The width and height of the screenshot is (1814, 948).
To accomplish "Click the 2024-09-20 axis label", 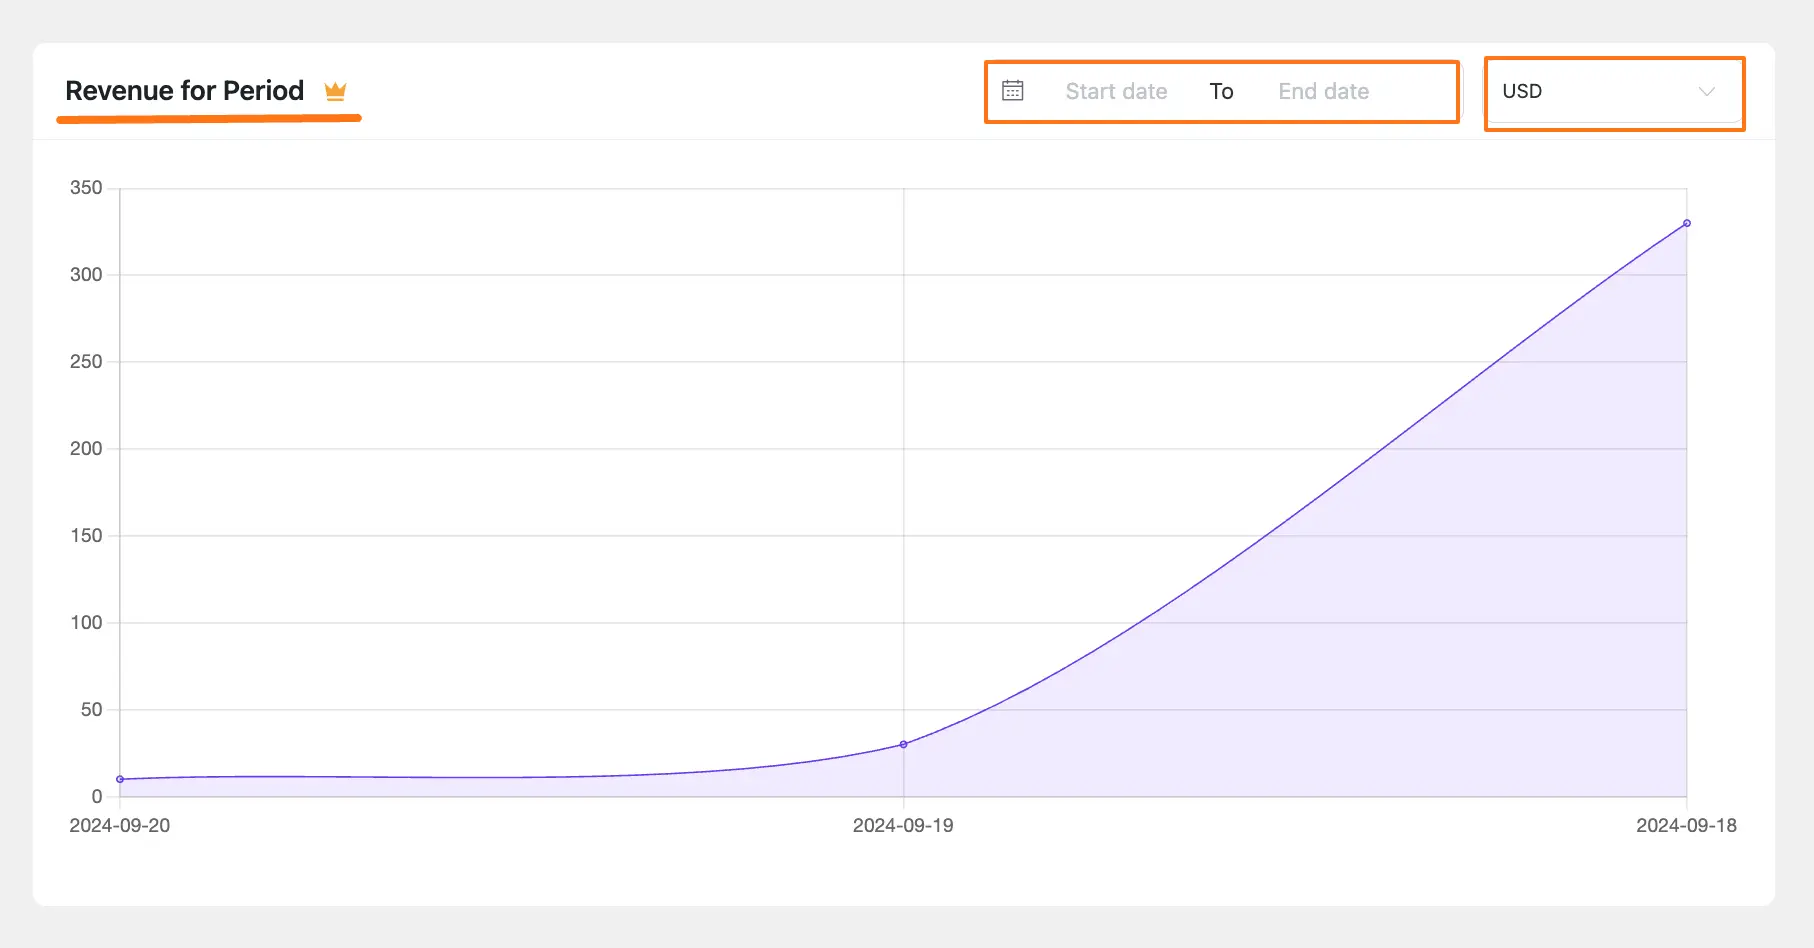I will (x=120, y=826).
